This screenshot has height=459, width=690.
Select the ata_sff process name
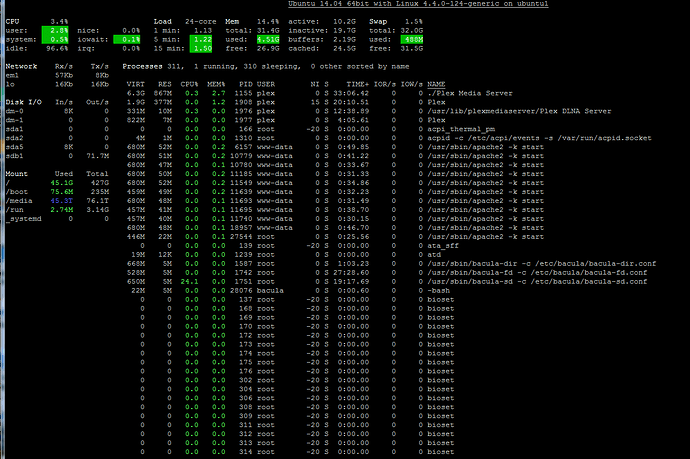tap(443, 246)
